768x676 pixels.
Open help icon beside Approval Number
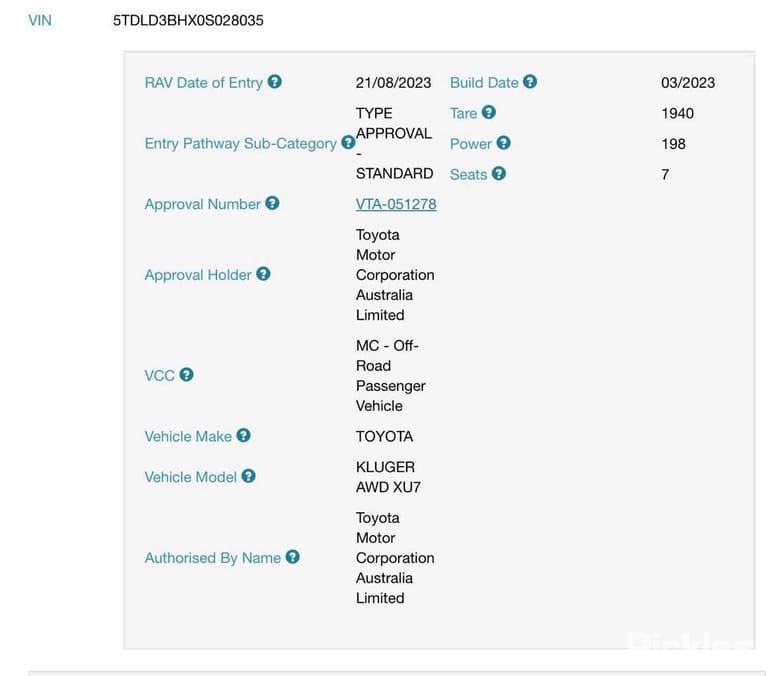coord(272,203)
